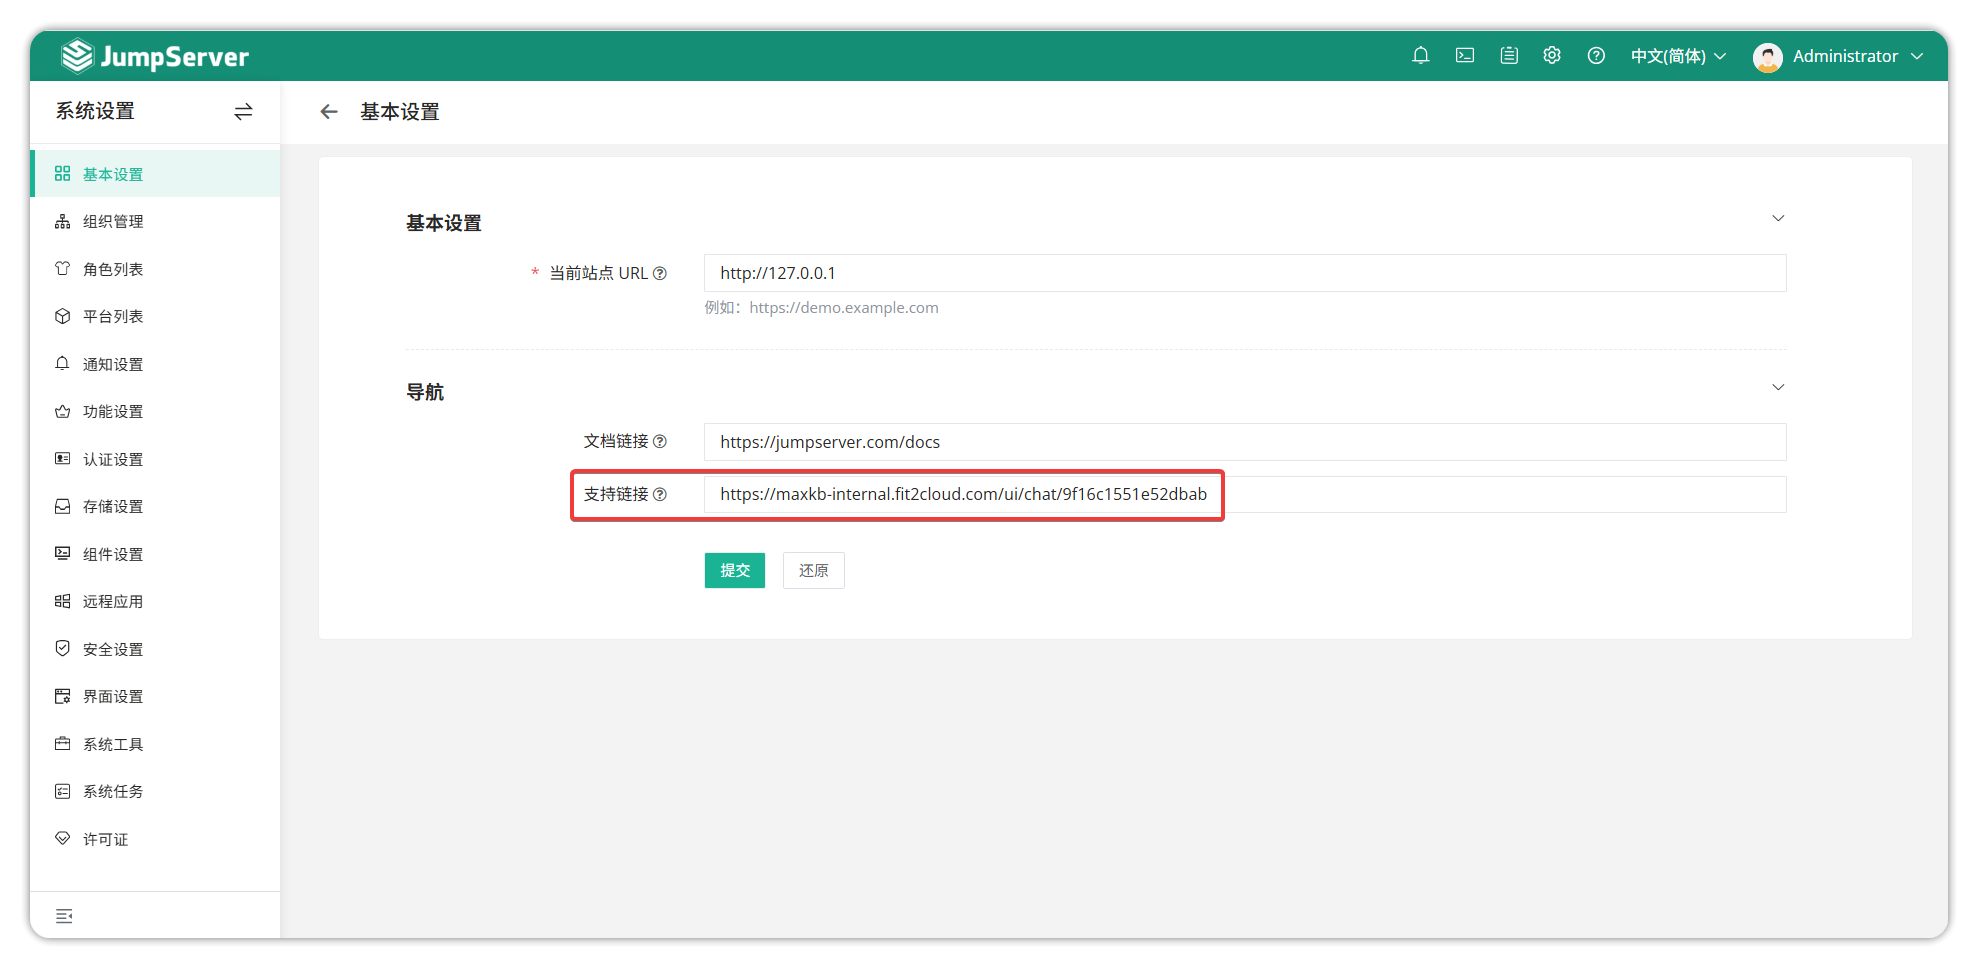This screenshot has width=1978, height=958.
Task: Click the view switch arrows icon beside 系统设置
Action: coord(243,112)
